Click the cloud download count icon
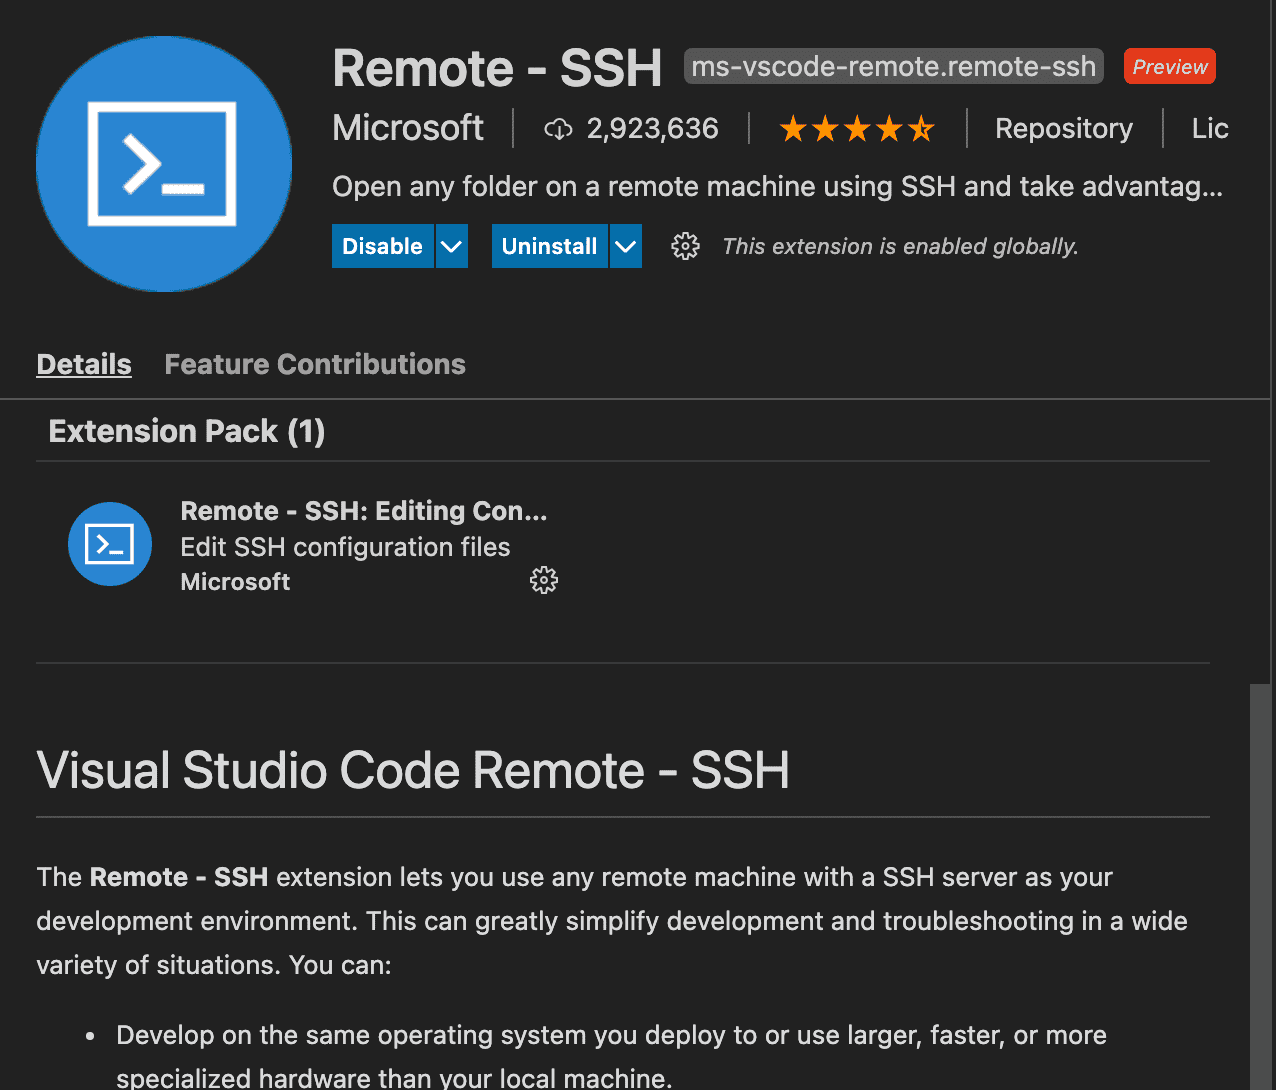The width and height of the screenshot is (1276, 1090). tap(558, 129)
